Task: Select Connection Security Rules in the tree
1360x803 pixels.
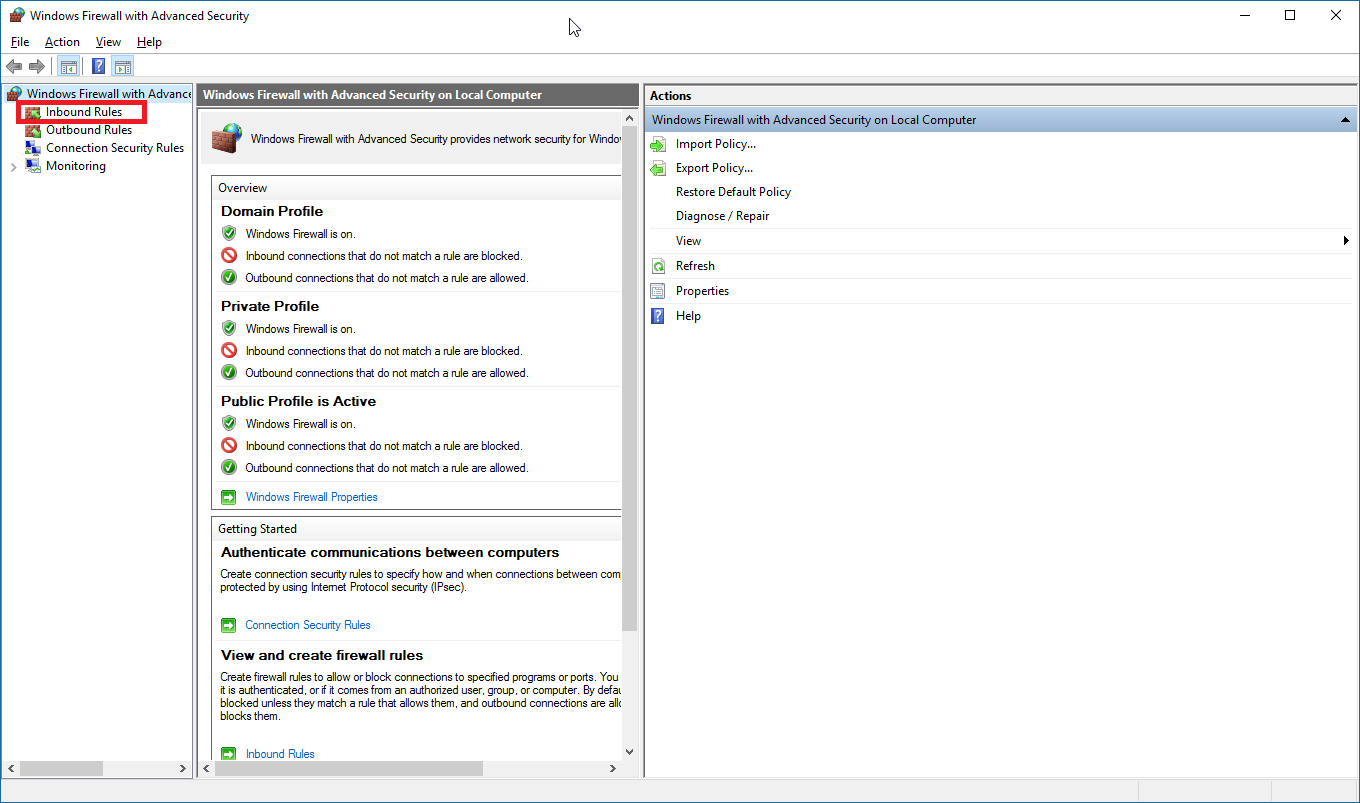Action: click(x=115, y=148)
